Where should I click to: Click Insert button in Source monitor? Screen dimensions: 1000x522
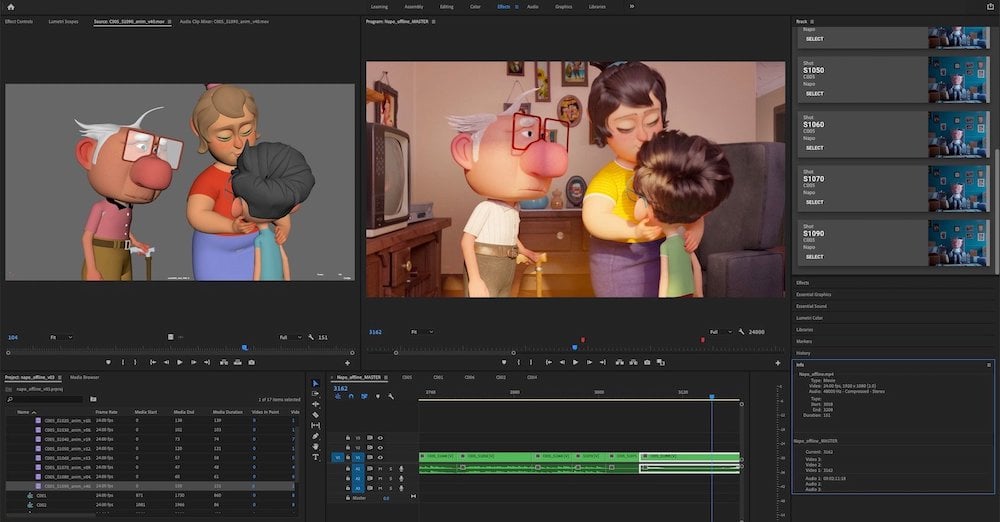[224, 362]
